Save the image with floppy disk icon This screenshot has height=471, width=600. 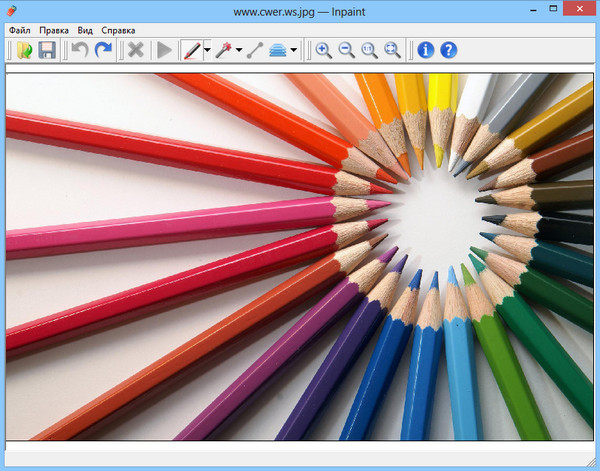47,50
